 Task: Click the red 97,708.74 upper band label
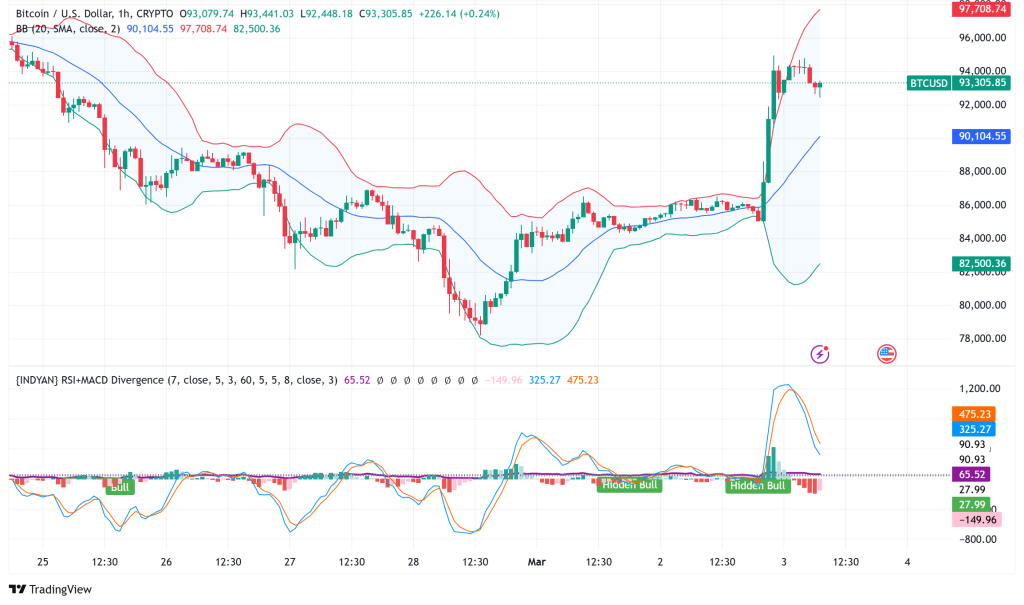coord(982,9)
